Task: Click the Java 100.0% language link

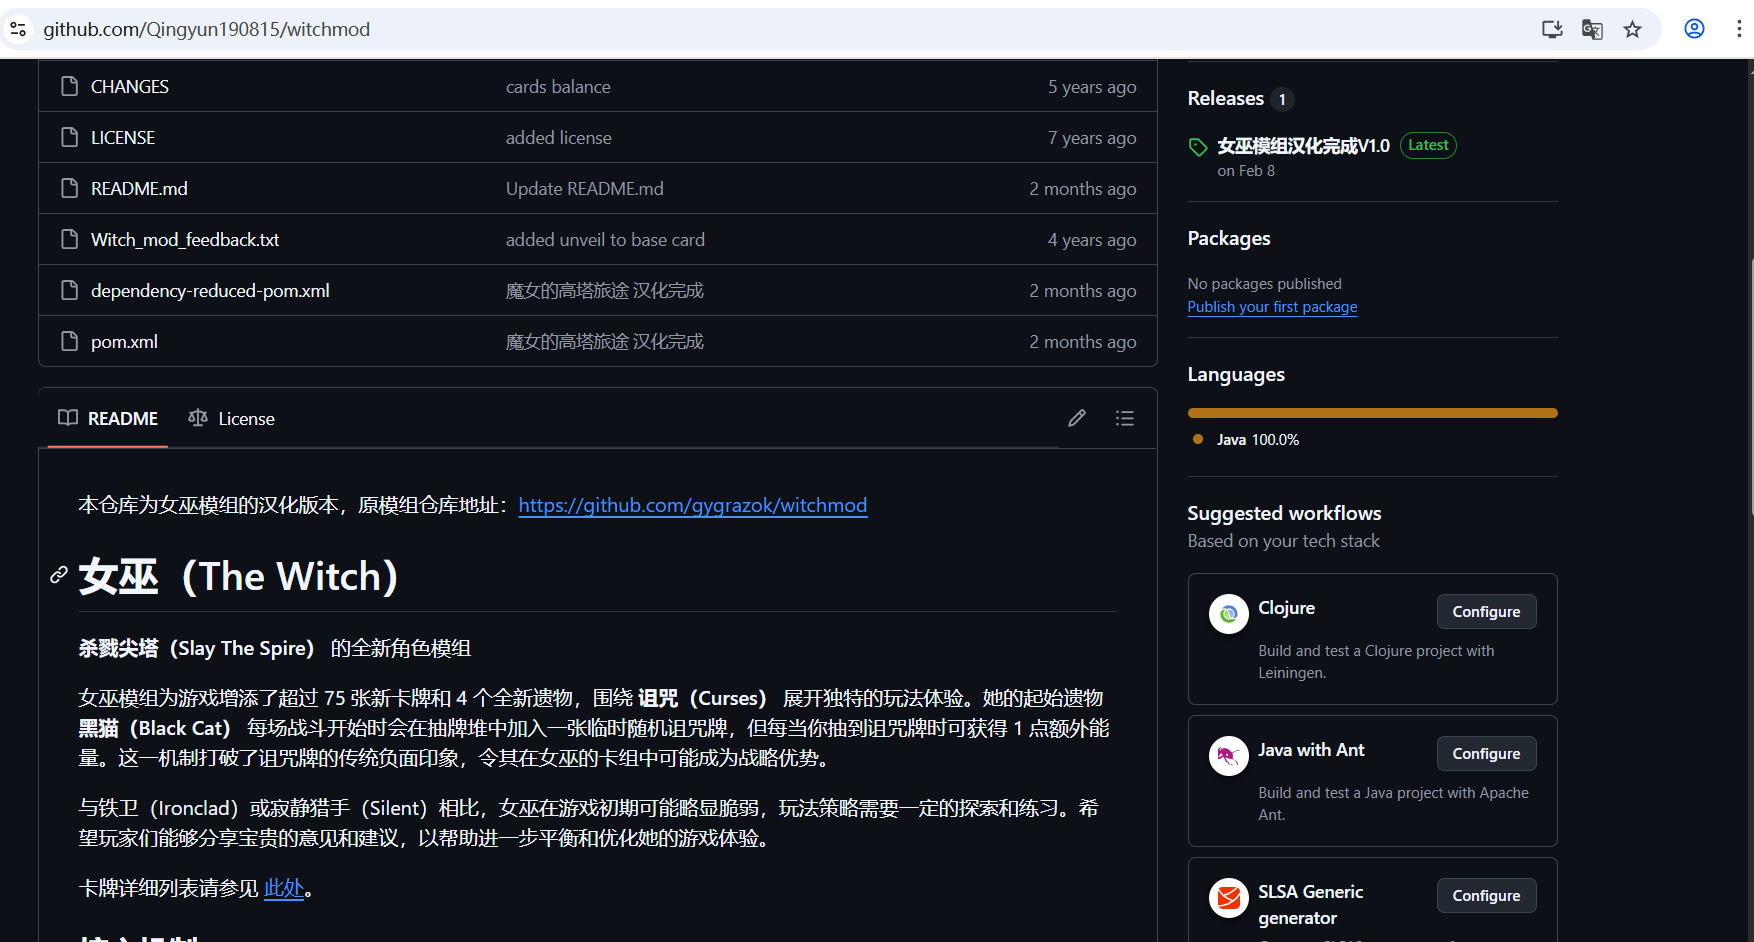Action: [1258, 440]
